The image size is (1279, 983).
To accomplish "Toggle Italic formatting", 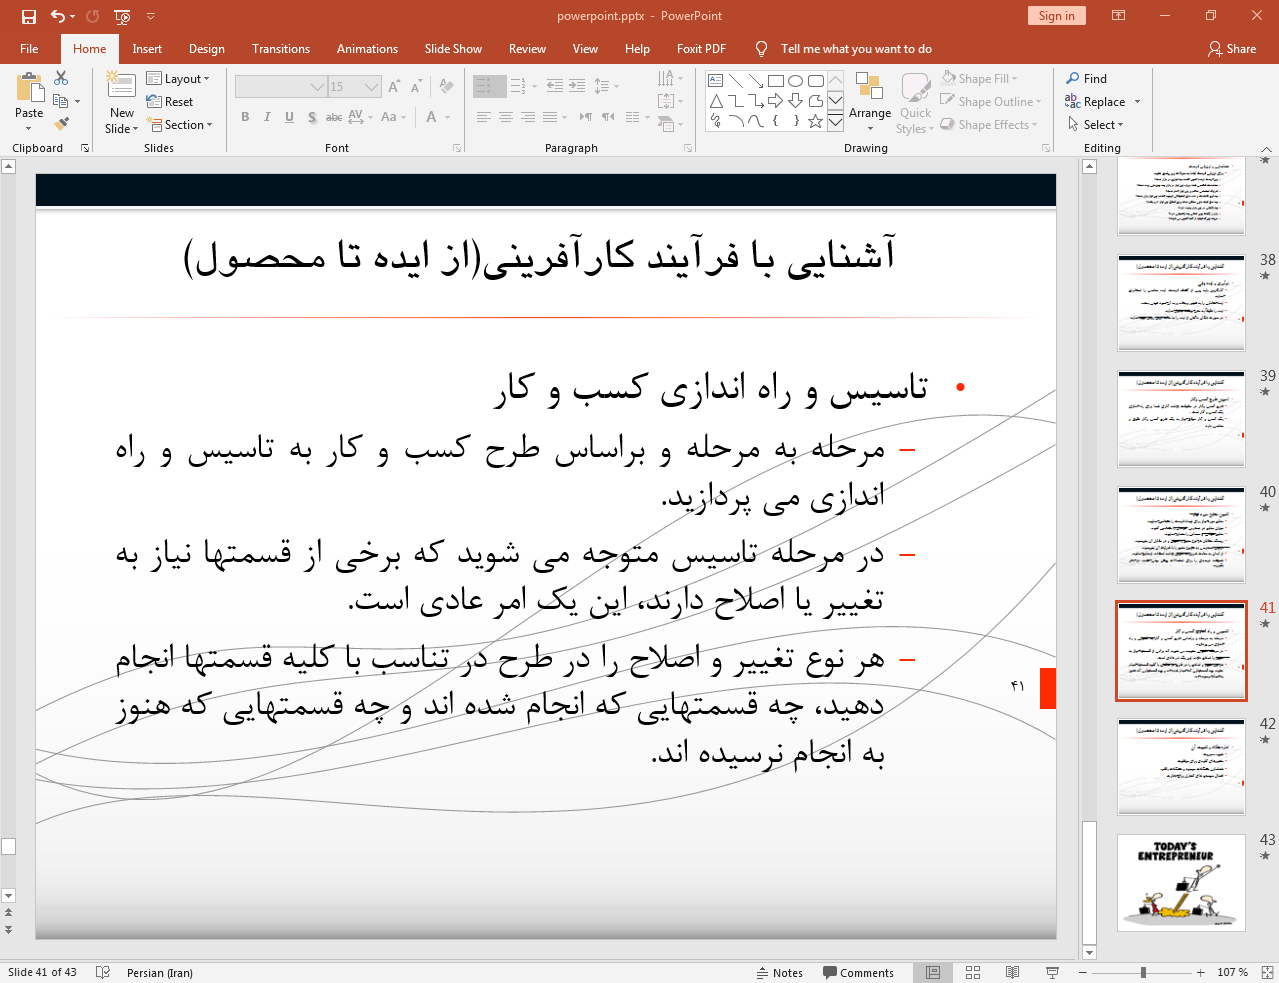I will click(x=267, y=117).
